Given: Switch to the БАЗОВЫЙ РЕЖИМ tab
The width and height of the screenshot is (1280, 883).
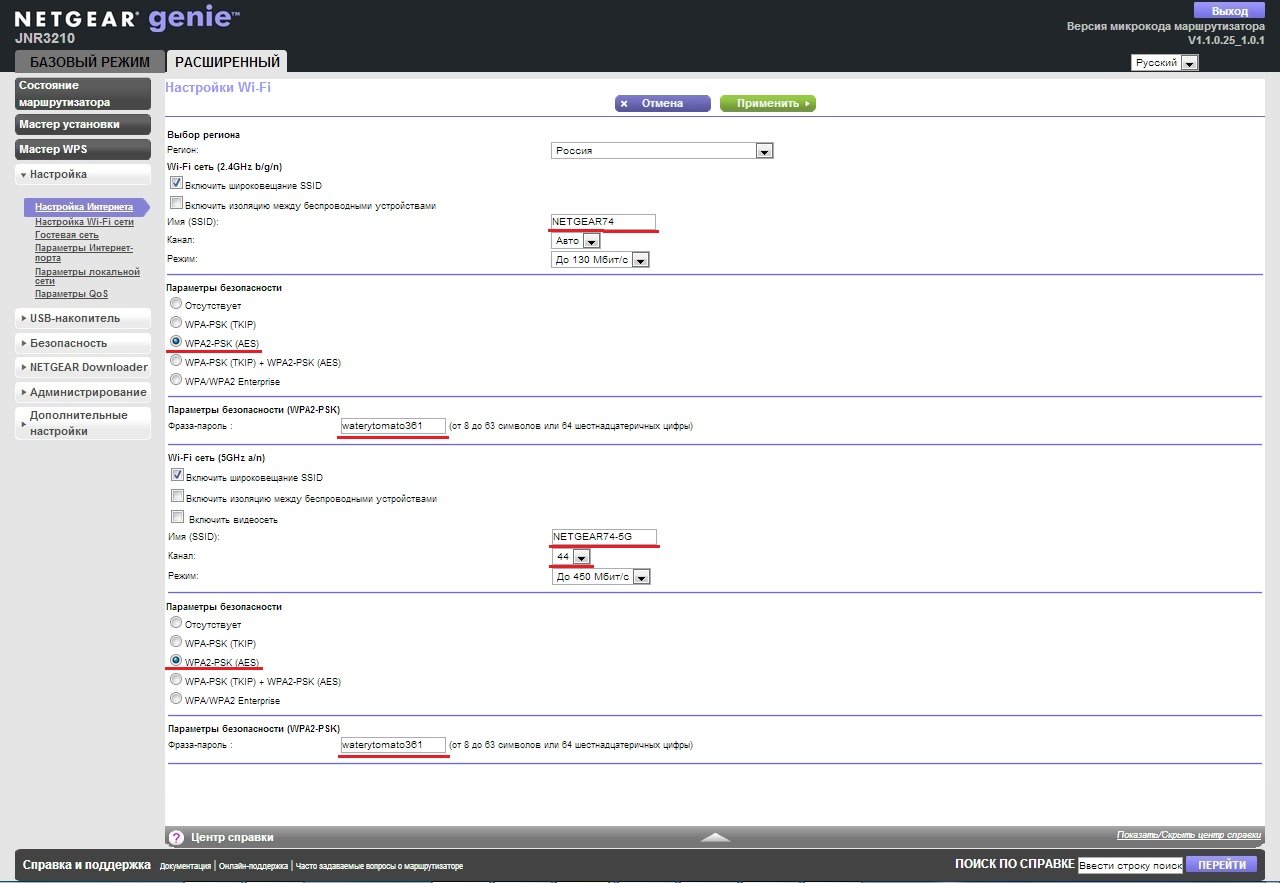Looking at the screenshot, I should pyautogui.click(x=89, y=62).
